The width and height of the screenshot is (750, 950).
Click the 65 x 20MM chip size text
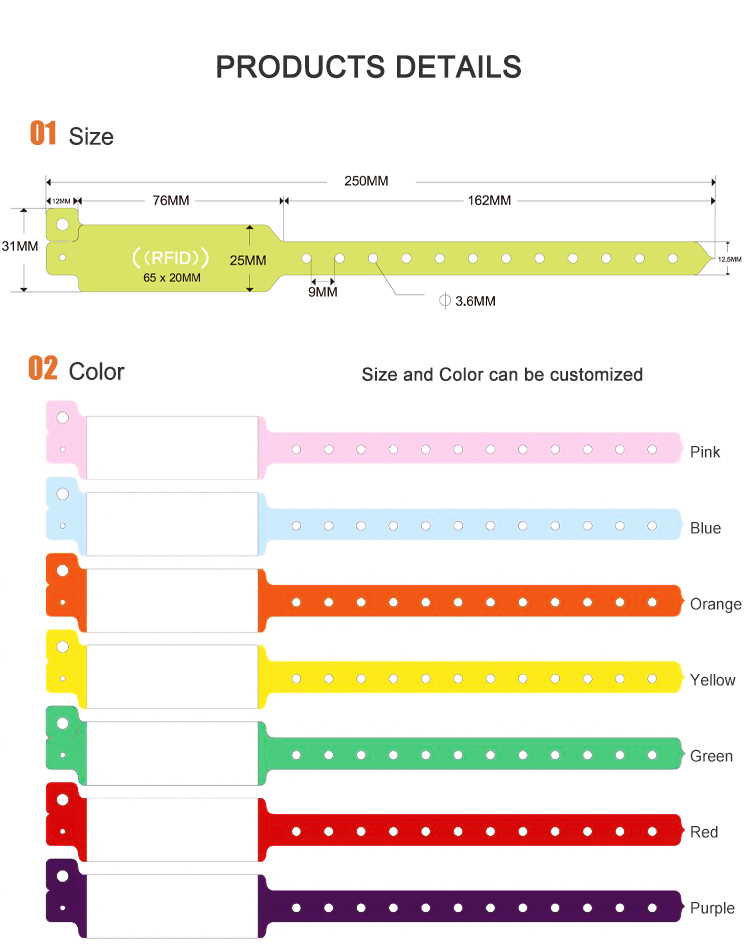172,277
